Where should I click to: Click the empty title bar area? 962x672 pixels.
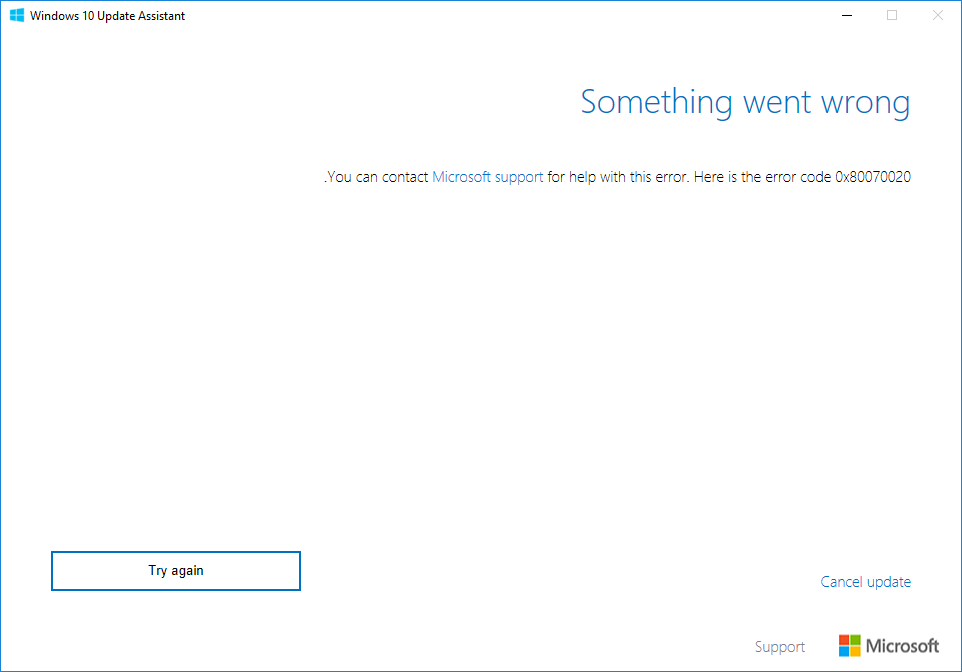point(500,16)
